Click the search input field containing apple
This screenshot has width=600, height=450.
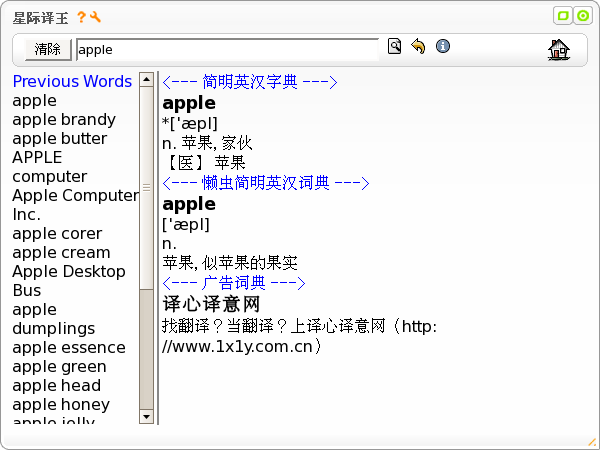point(227,50)
